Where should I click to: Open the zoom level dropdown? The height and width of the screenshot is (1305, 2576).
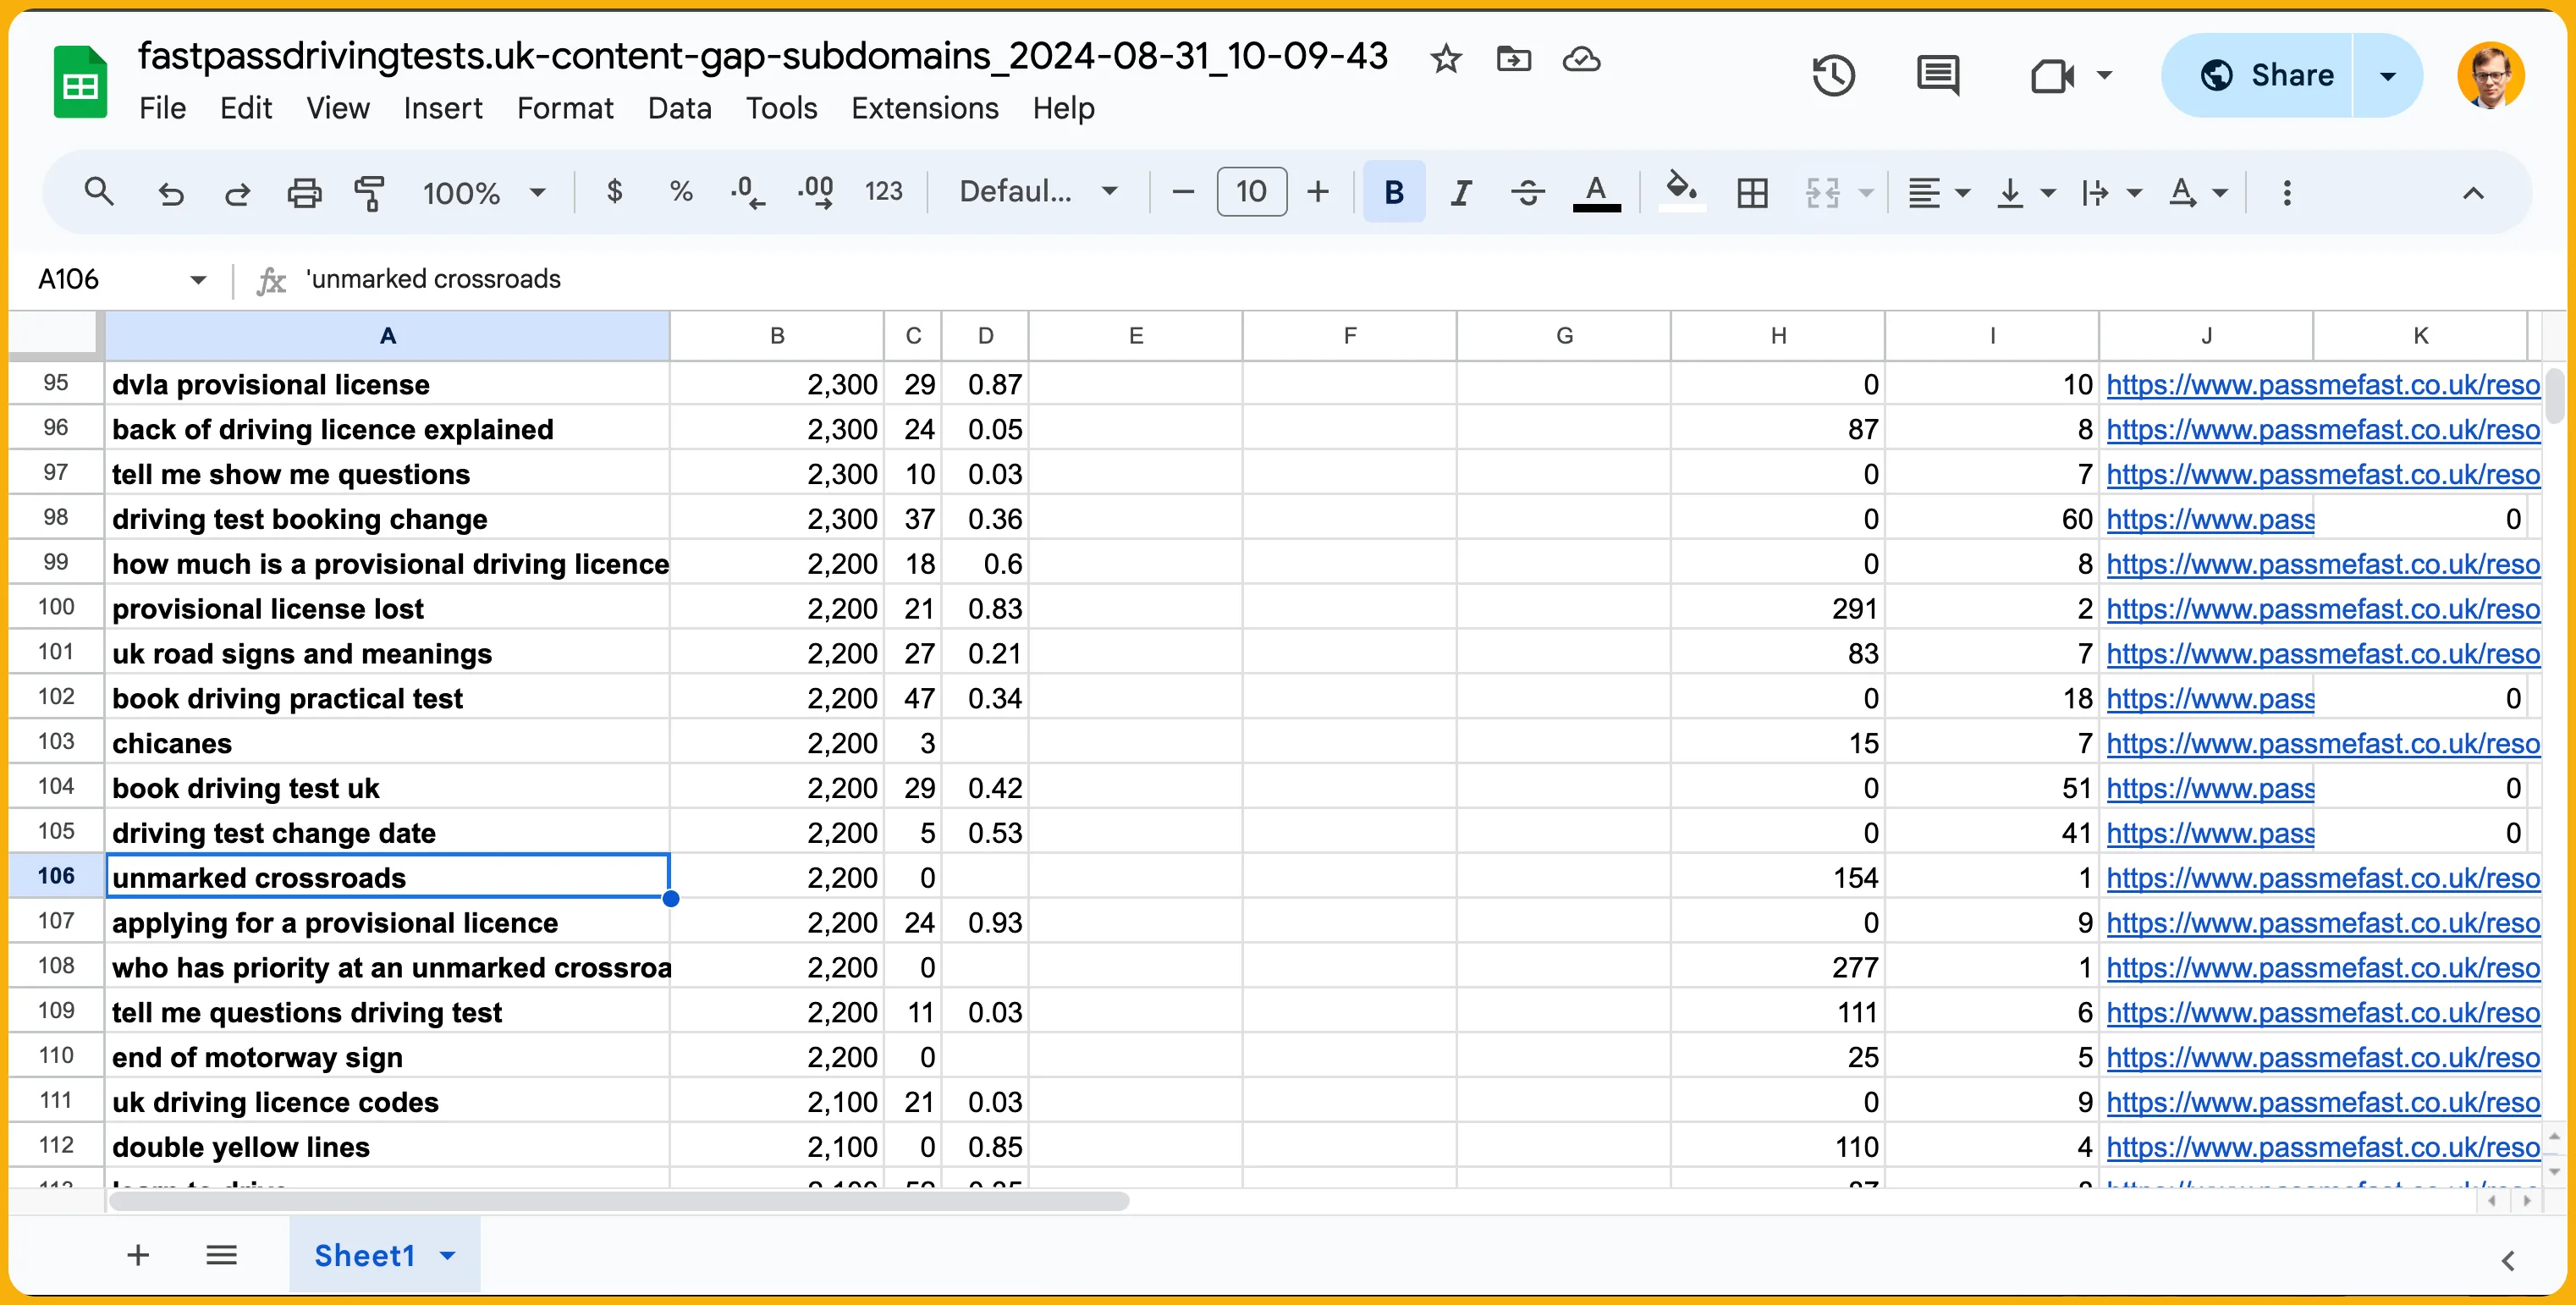click(x=484, y=192)
